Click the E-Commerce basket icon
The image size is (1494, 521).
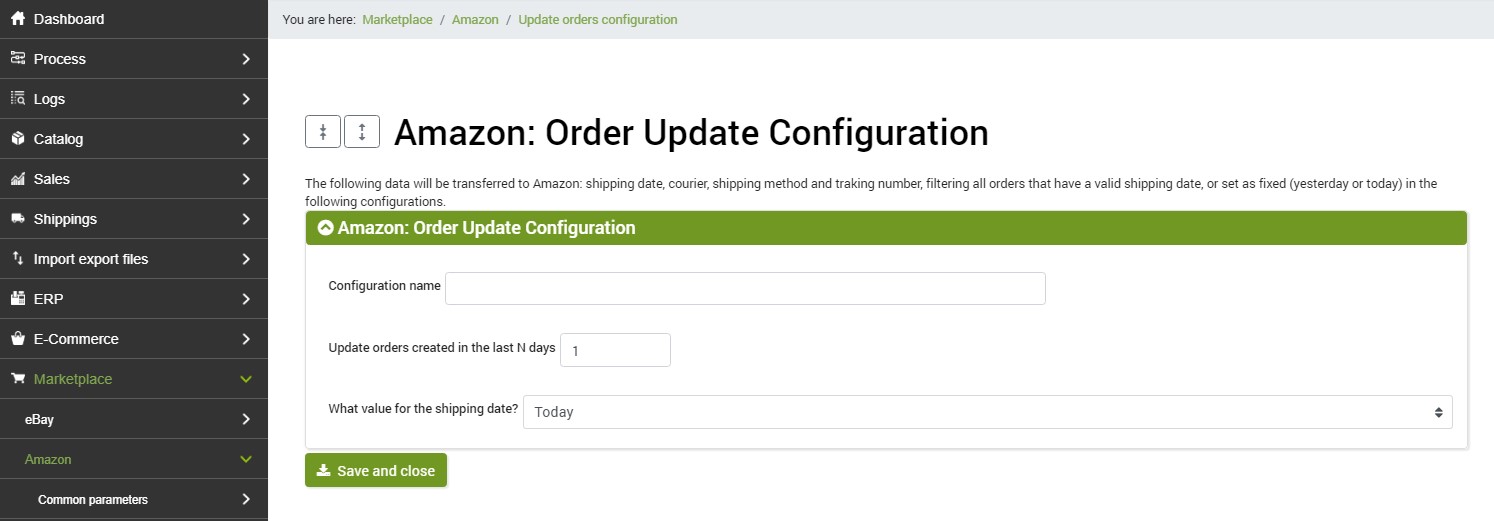click(17, 339)
